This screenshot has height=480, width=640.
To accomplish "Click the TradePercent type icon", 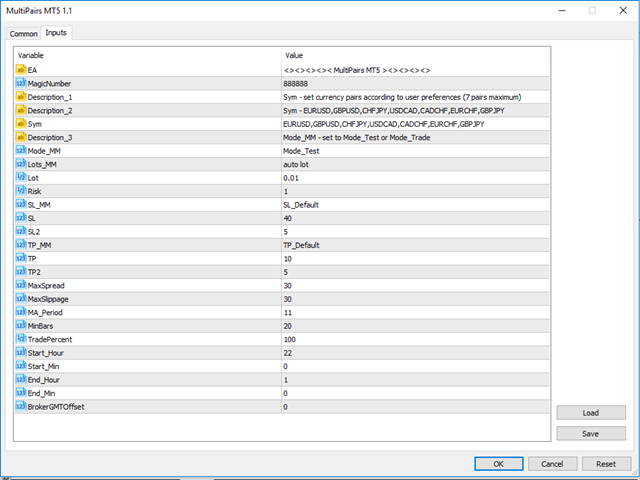I will 20,339.
